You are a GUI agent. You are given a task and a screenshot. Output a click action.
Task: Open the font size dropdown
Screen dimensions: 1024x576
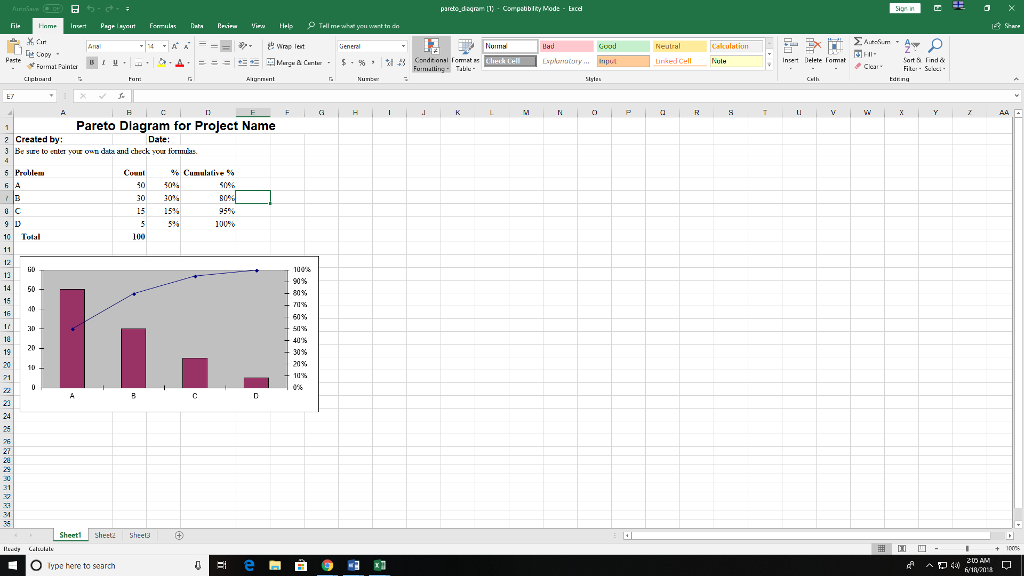(165, 46)
